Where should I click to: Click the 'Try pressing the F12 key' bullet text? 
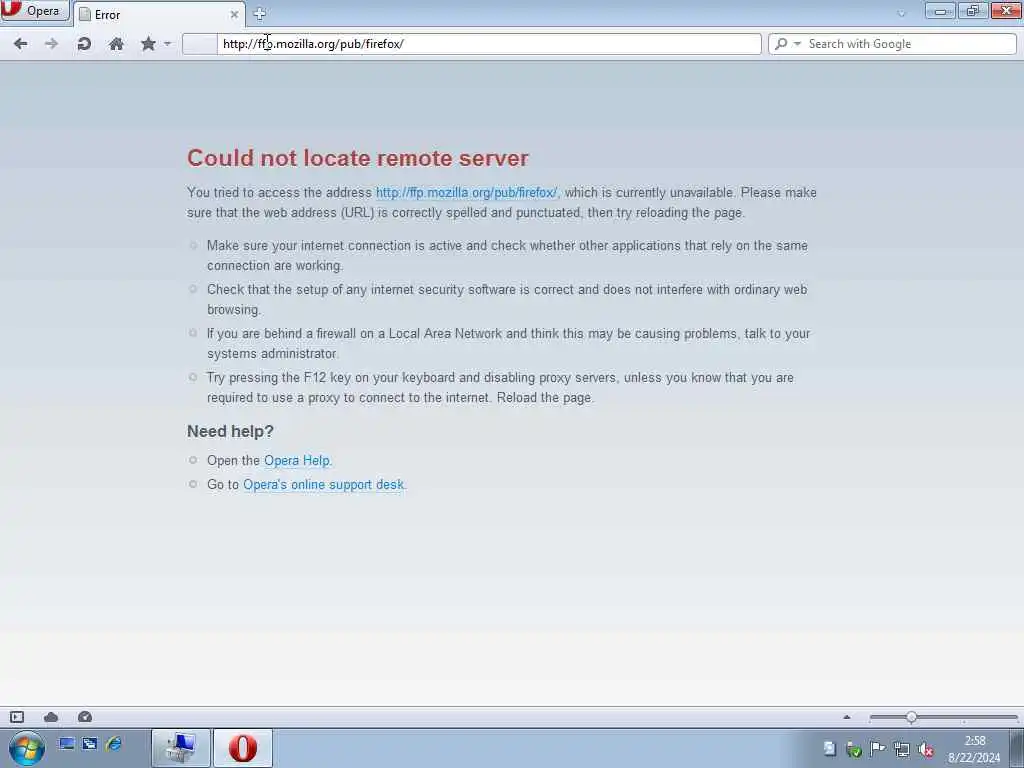point(500,387)
